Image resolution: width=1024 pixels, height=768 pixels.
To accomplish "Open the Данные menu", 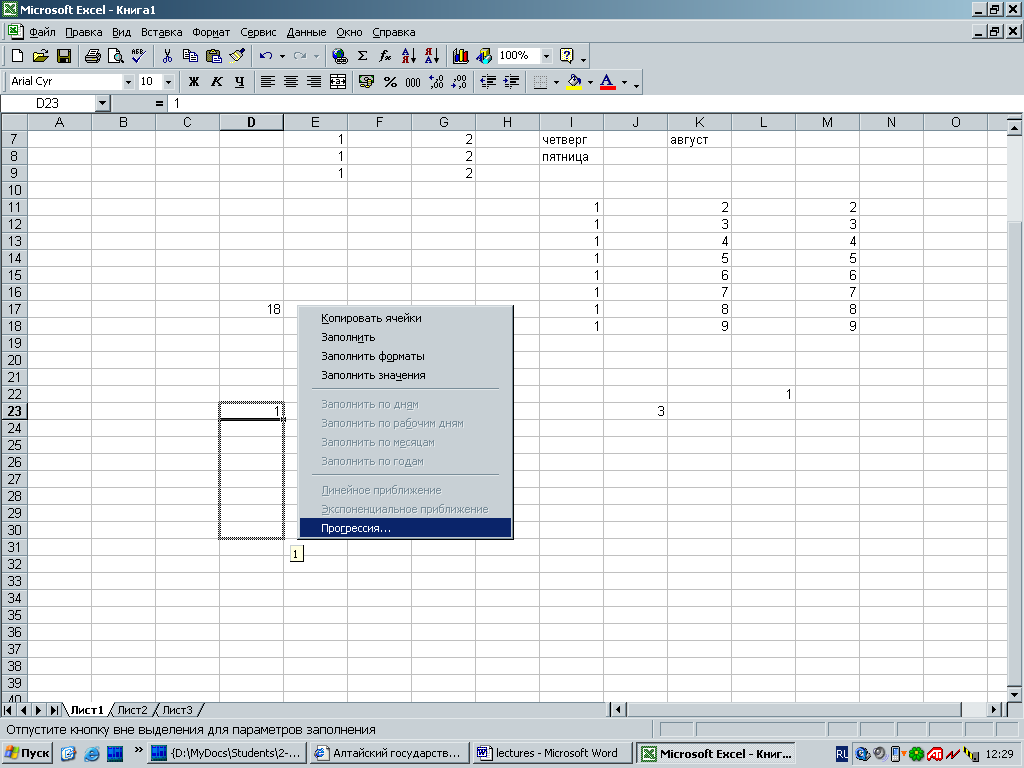I will (306, 32).
